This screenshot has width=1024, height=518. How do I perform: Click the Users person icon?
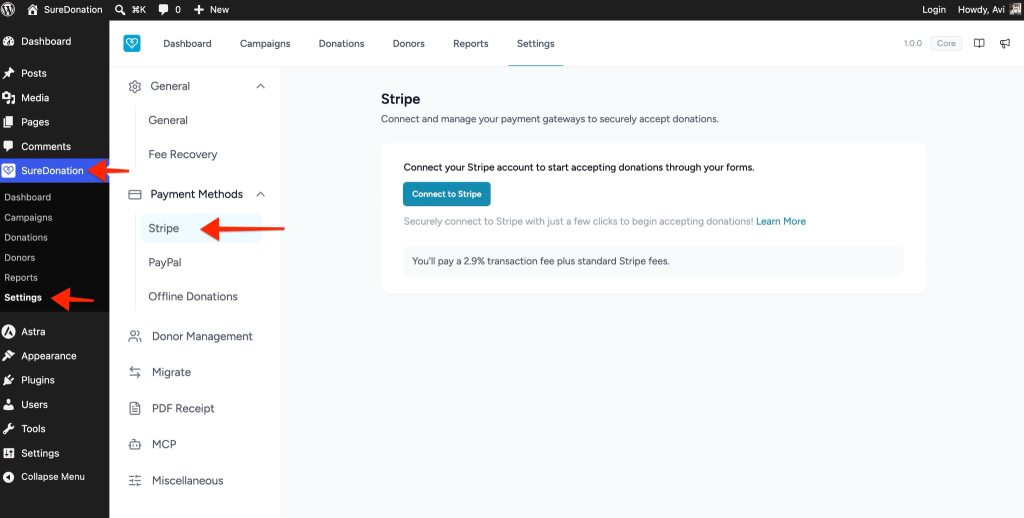pos(8,404)
